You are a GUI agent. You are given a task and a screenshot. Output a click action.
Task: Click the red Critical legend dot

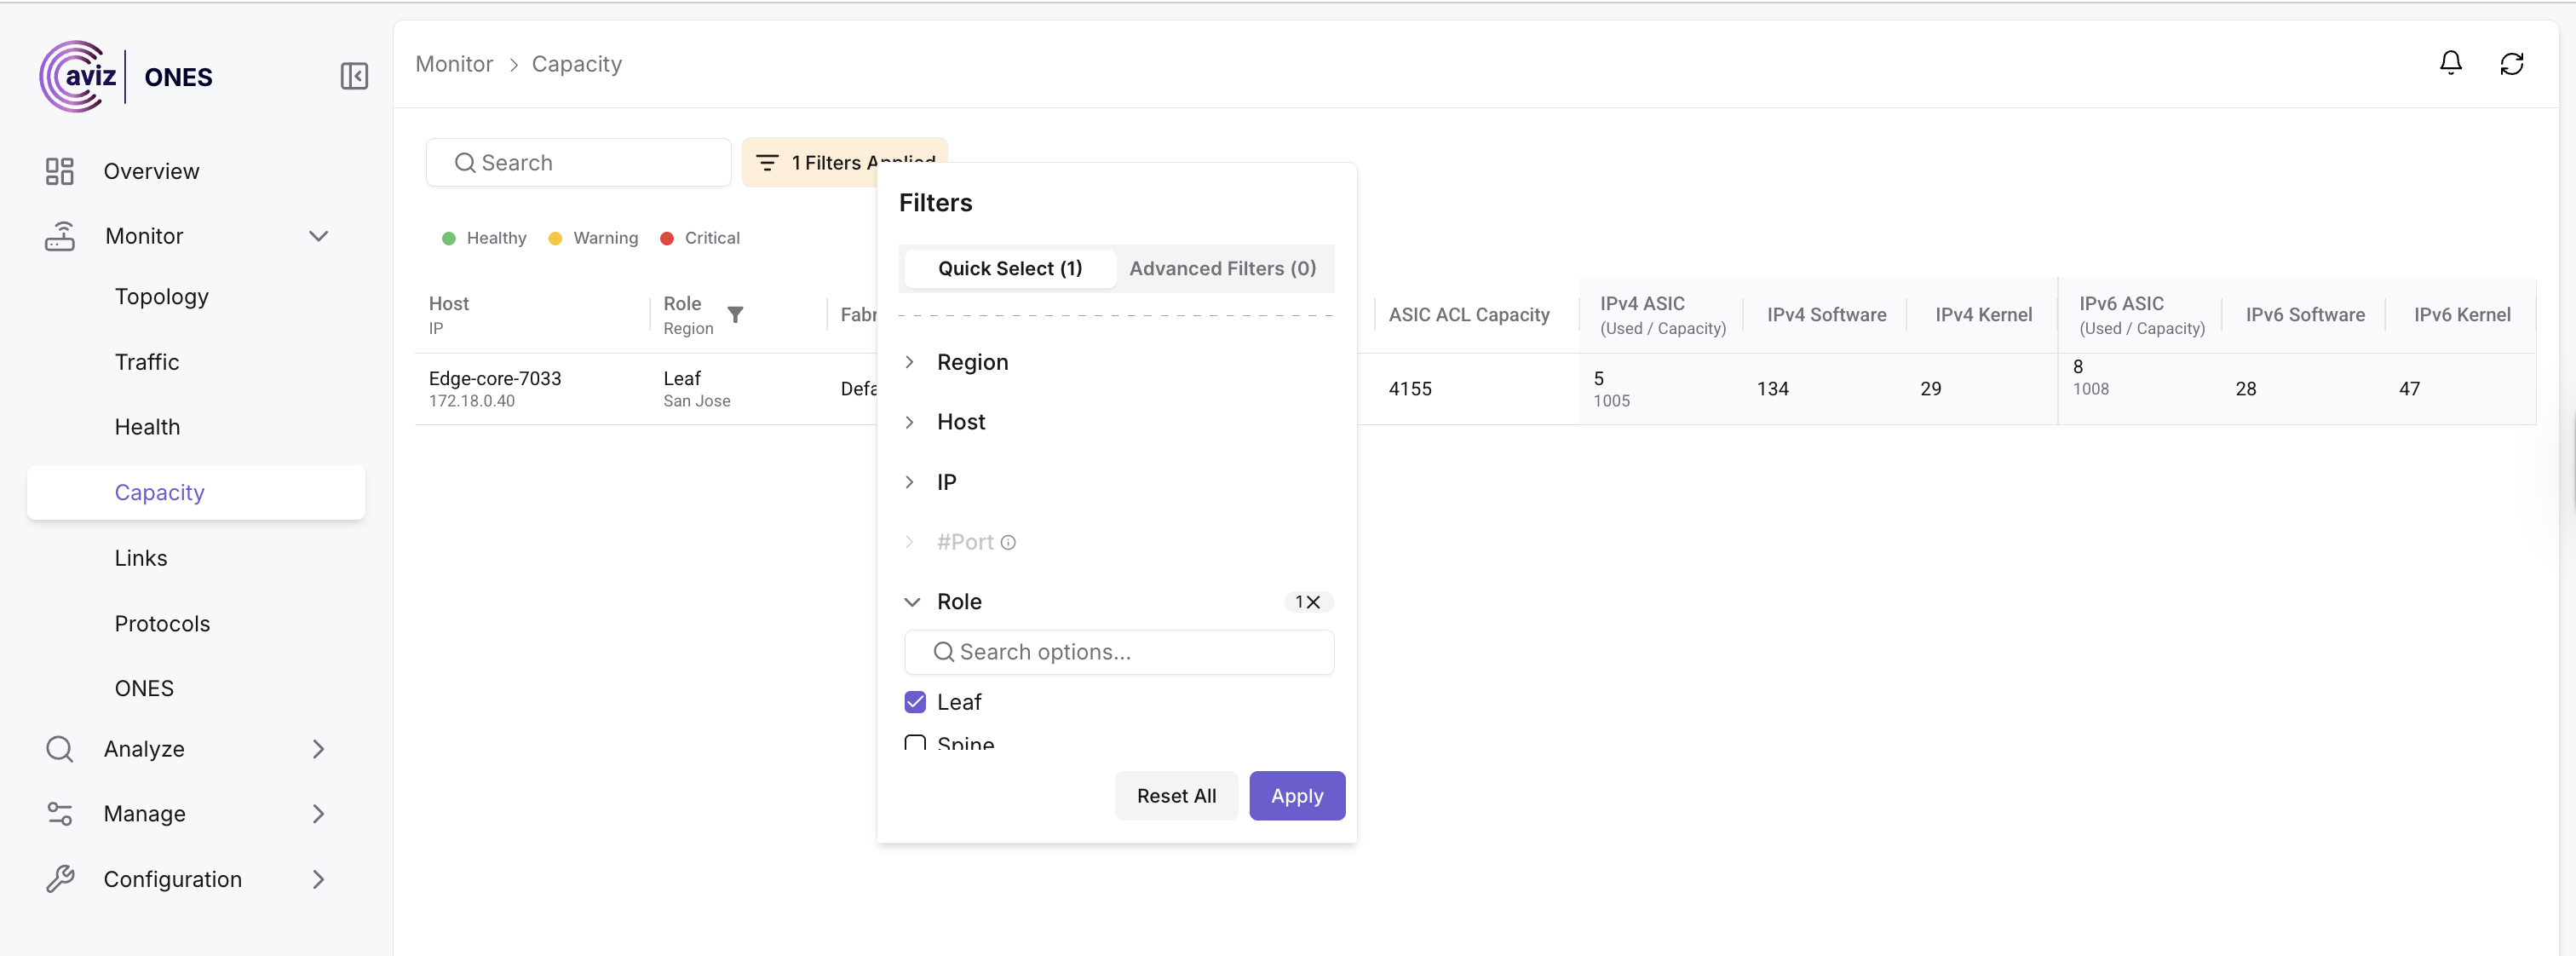(x=667, y=238)
